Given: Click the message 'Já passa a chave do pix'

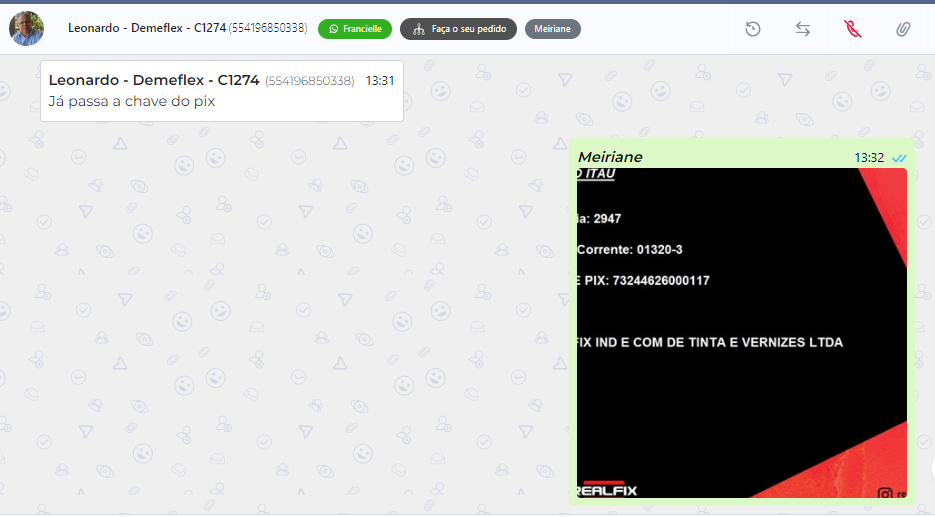Looking at the screenshot, I should coord(132,101).
